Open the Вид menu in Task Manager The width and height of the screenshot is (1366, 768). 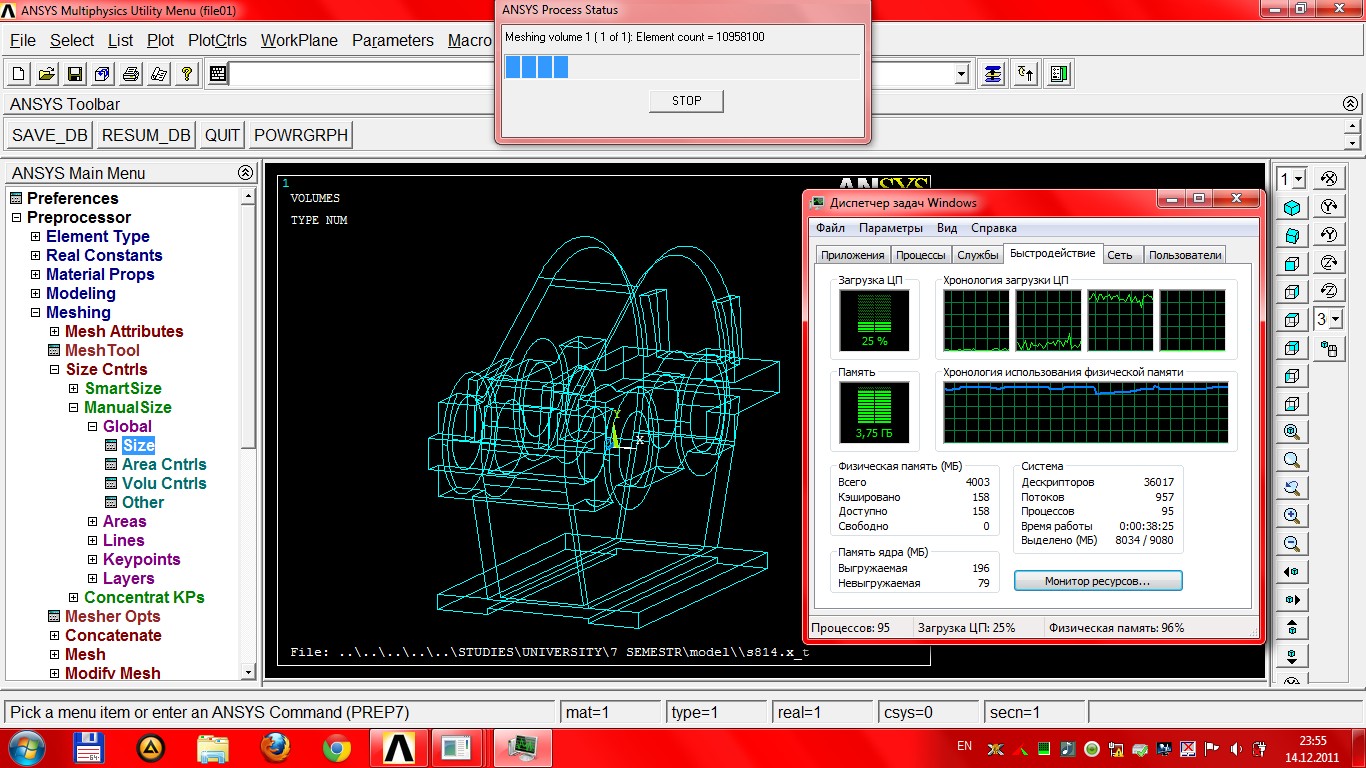947,228
